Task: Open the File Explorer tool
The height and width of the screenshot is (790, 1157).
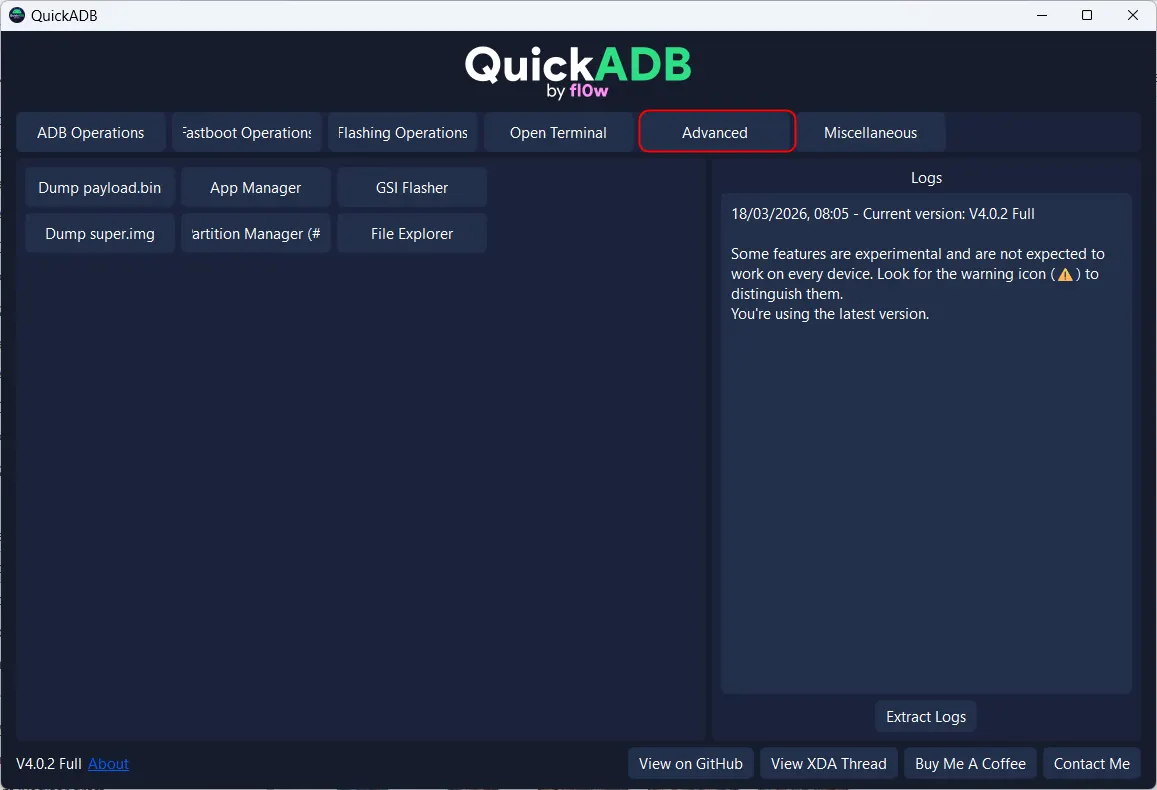Action: (412, 234)
